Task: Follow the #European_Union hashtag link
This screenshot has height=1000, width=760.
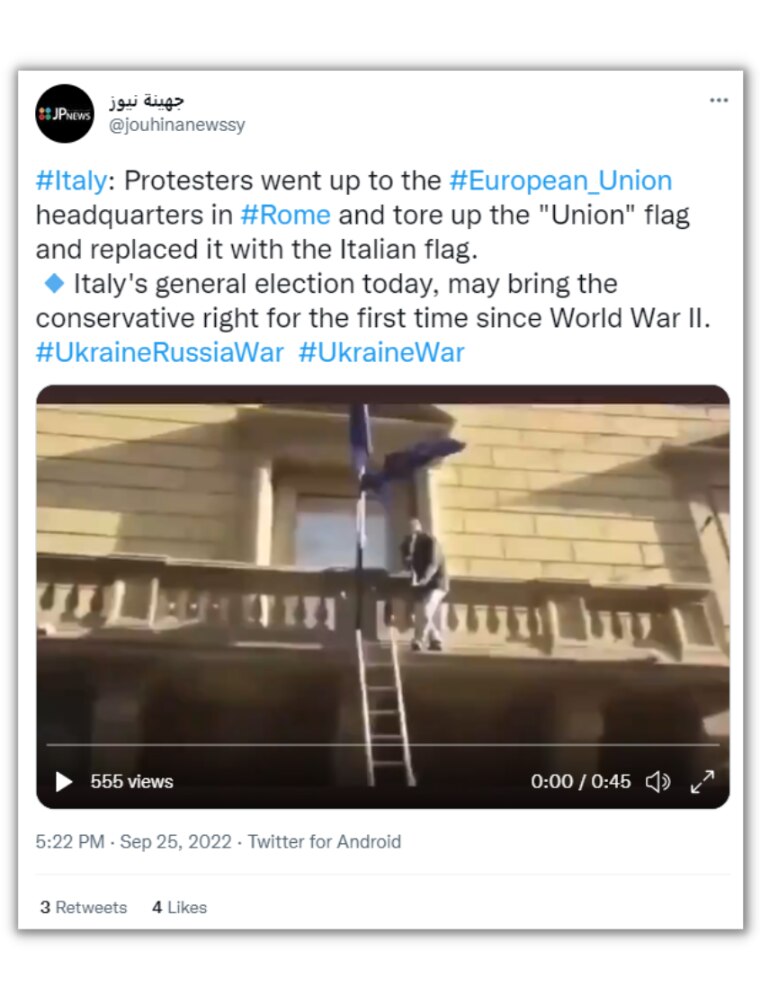Action: [560, 181]
